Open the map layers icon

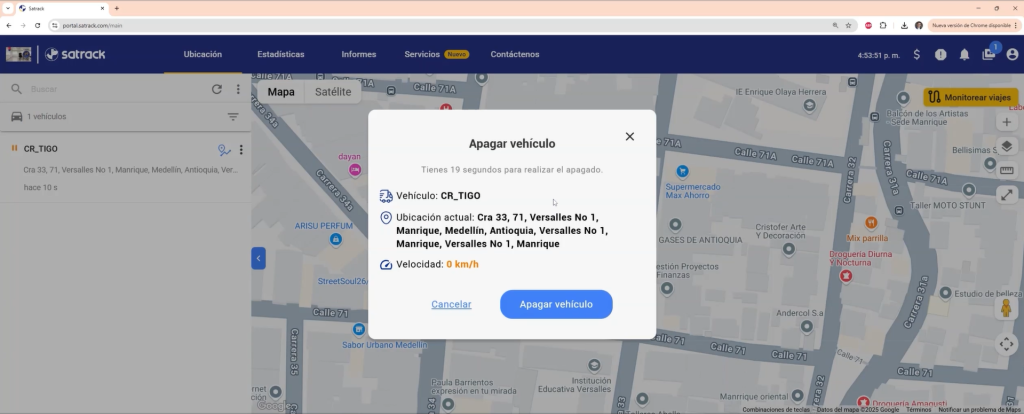click(1006, 146)
